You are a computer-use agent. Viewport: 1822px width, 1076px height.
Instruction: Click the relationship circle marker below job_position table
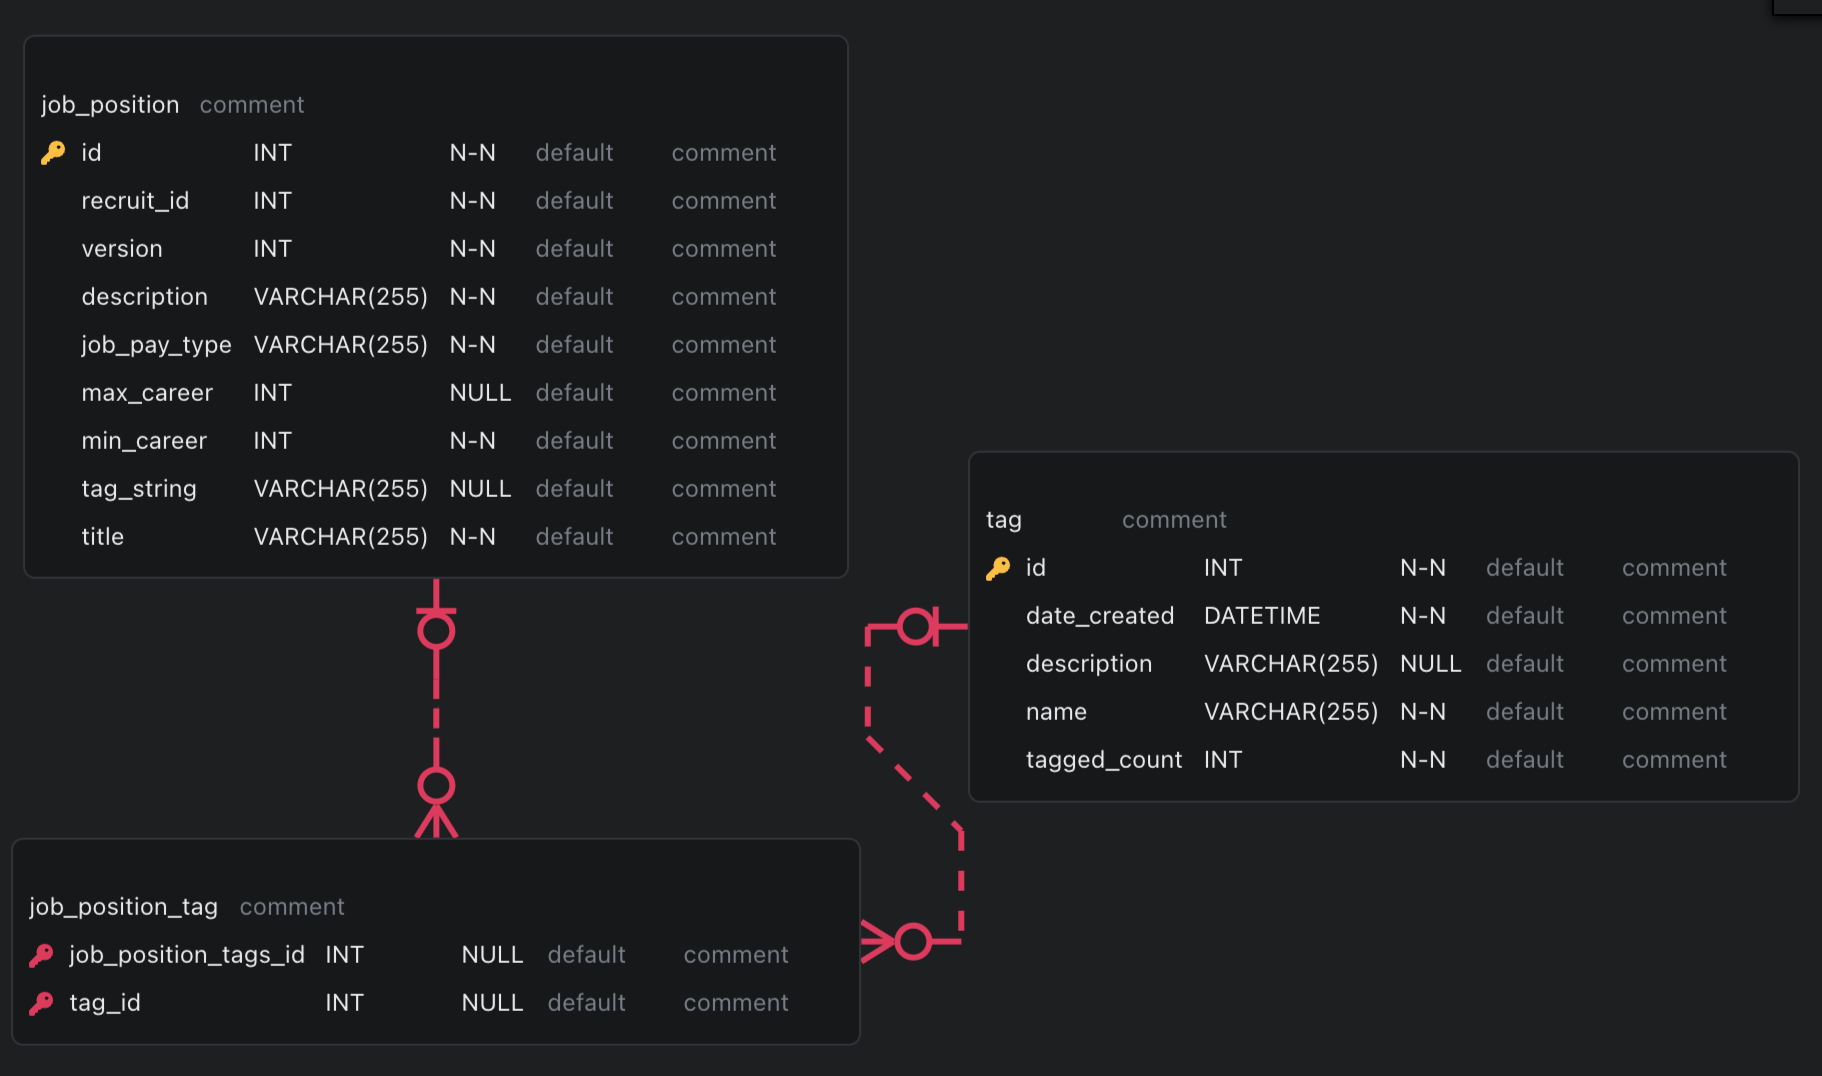point(436,630)
